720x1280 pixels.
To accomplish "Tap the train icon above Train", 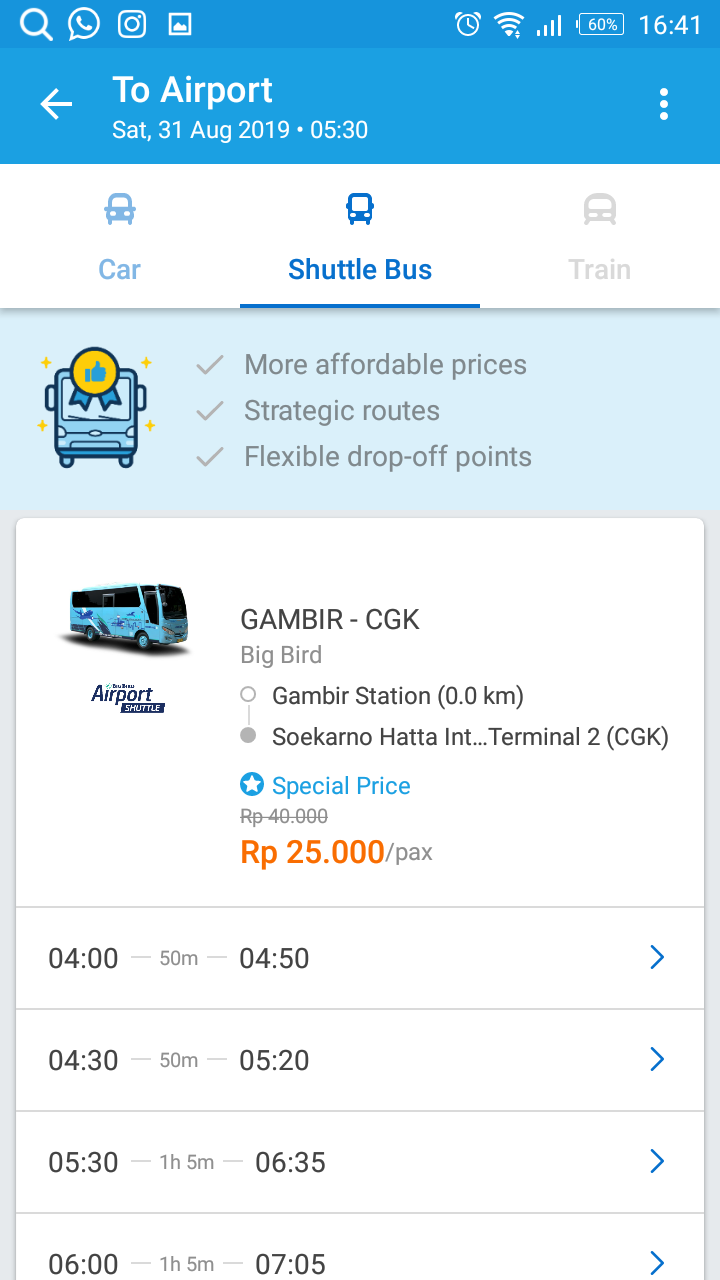I will [600, 209].
